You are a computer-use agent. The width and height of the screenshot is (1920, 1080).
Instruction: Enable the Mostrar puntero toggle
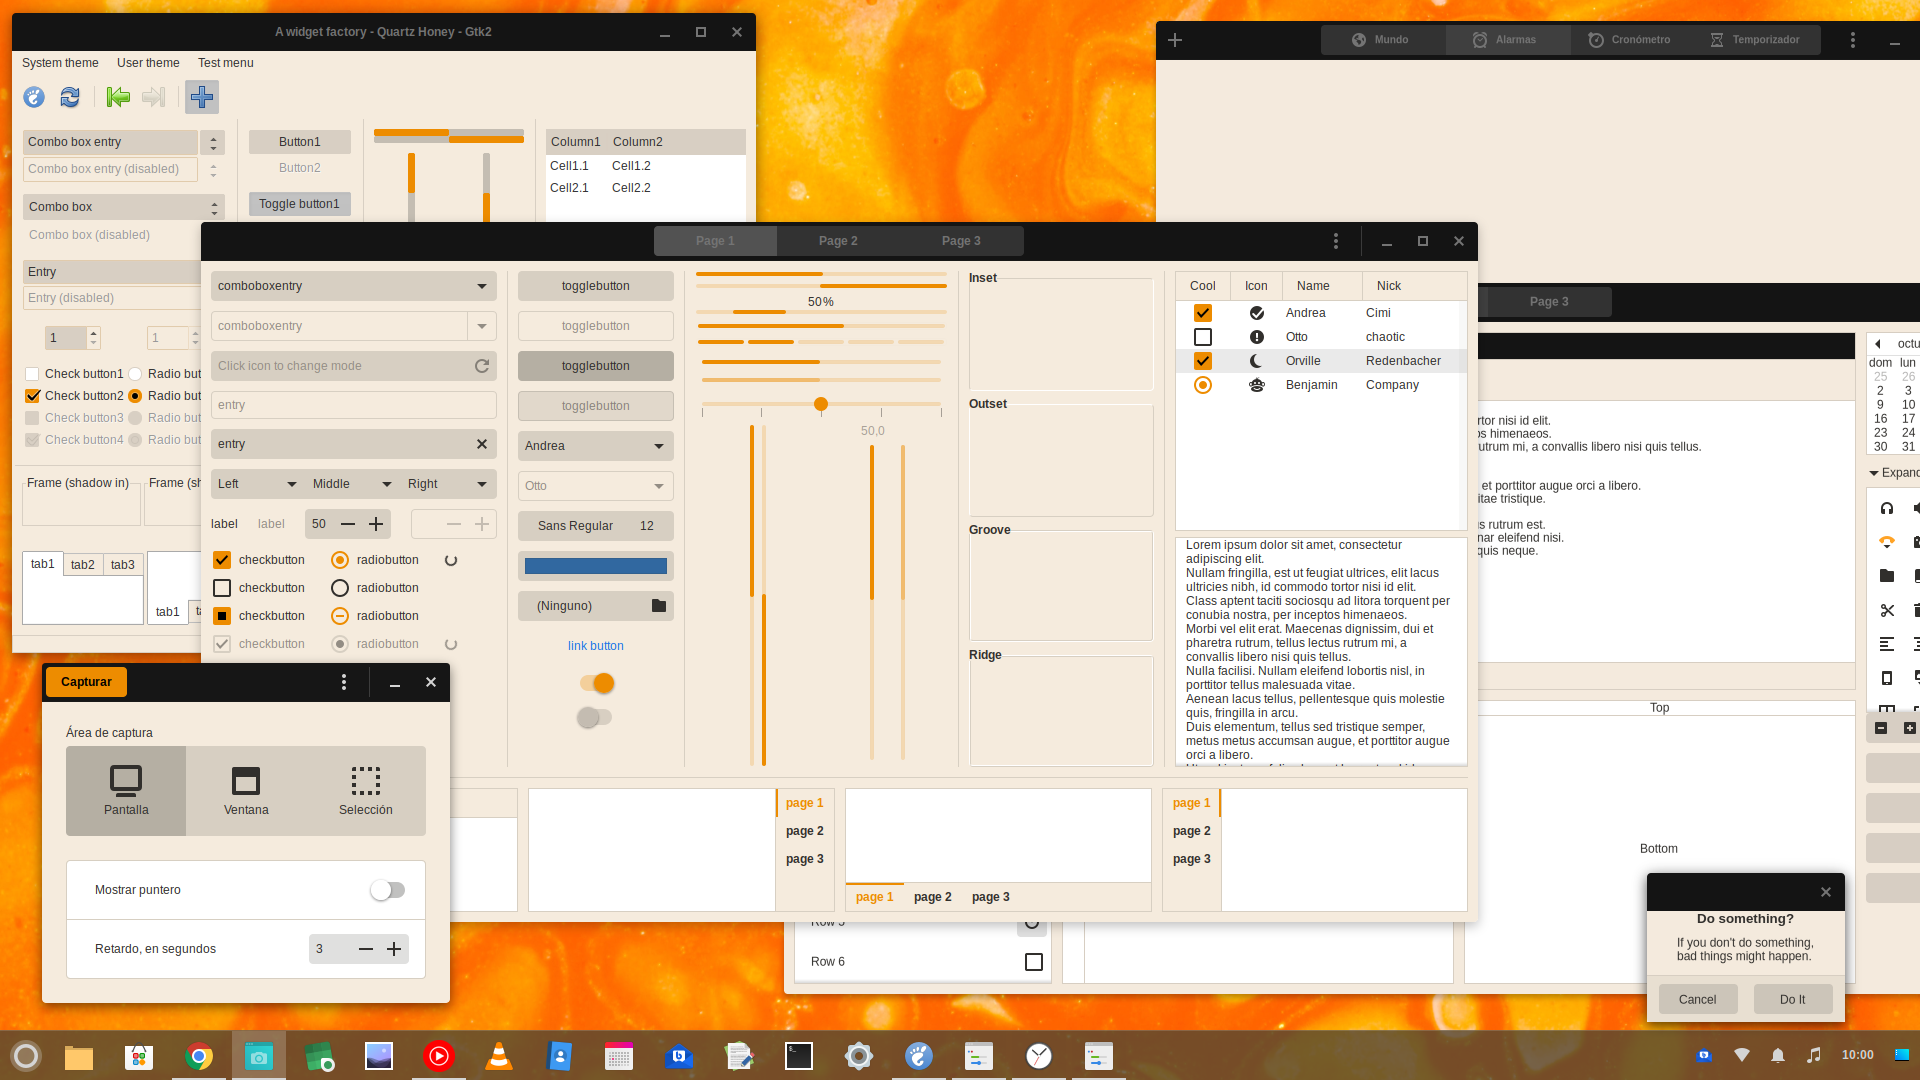388,889
